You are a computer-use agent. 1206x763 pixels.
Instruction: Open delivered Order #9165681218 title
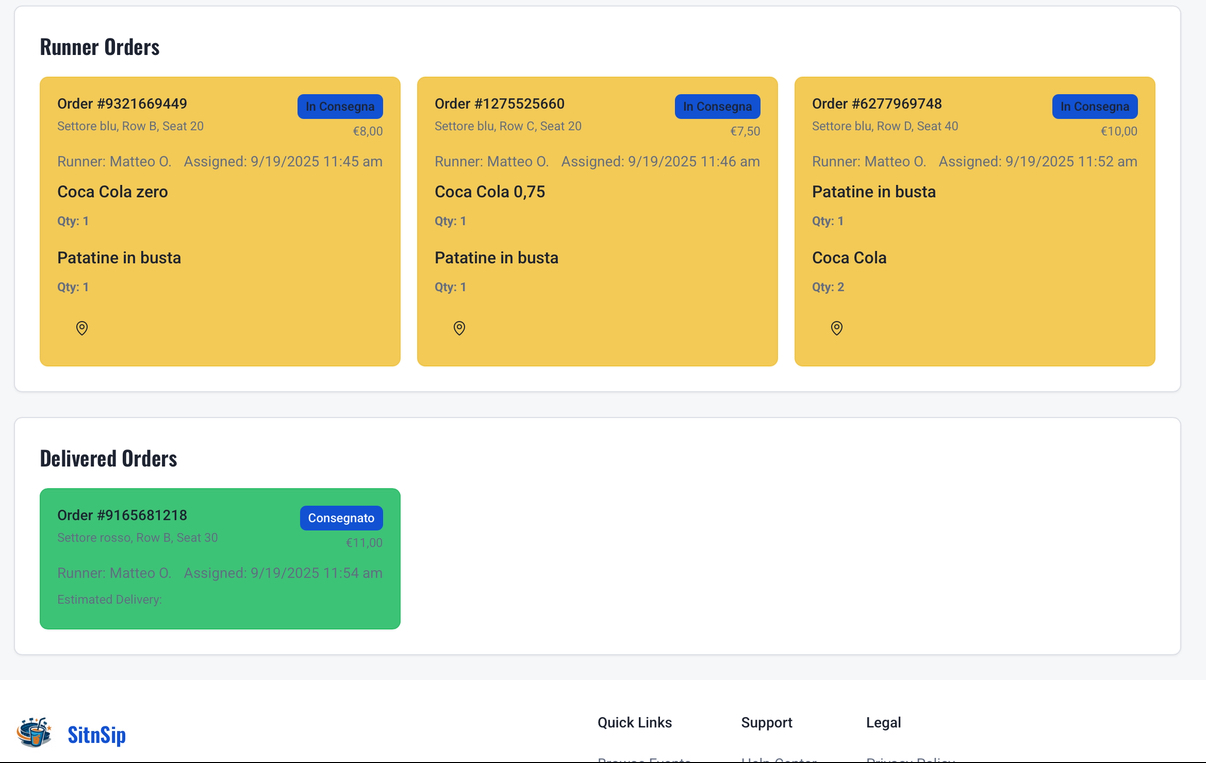click(122, 515)
